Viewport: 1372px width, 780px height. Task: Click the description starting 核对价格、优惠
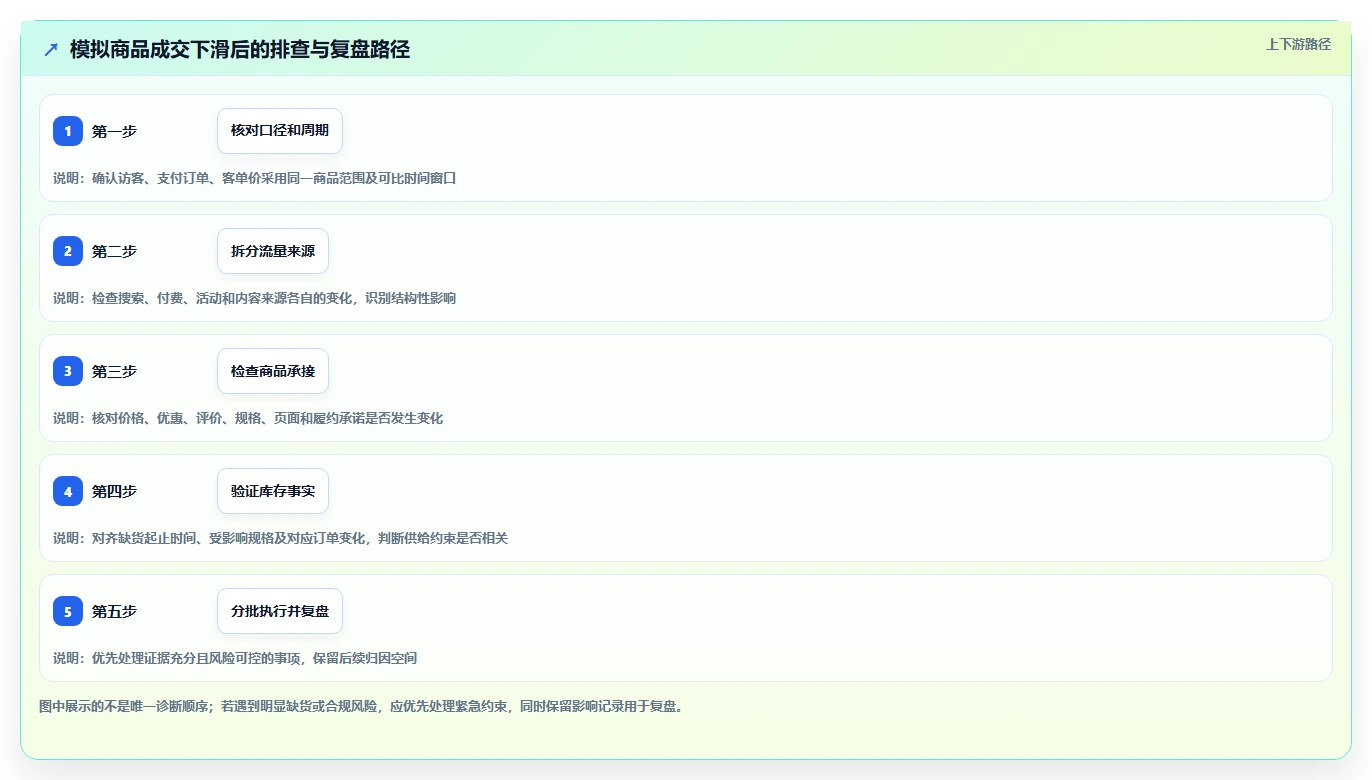tap(248, 418)
